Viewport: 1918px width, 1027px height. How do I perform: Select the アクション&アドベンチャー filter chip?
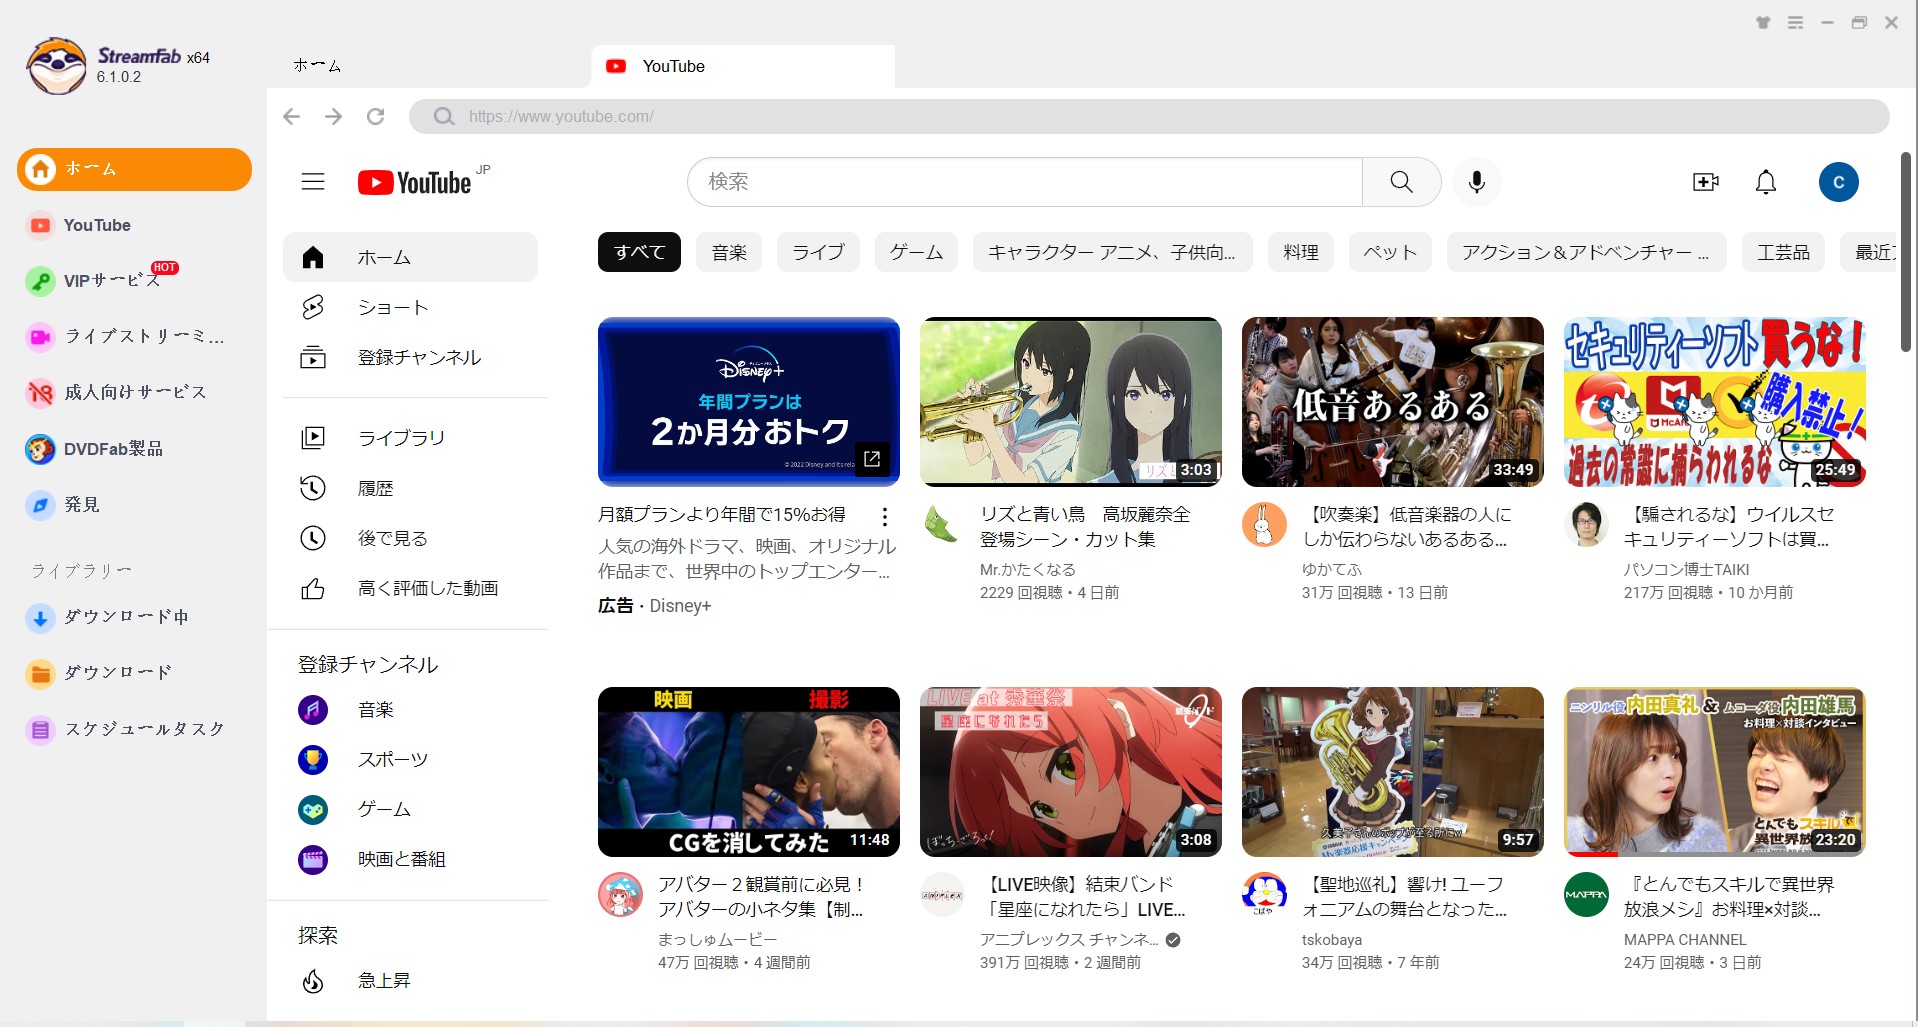click(1586, 252)
